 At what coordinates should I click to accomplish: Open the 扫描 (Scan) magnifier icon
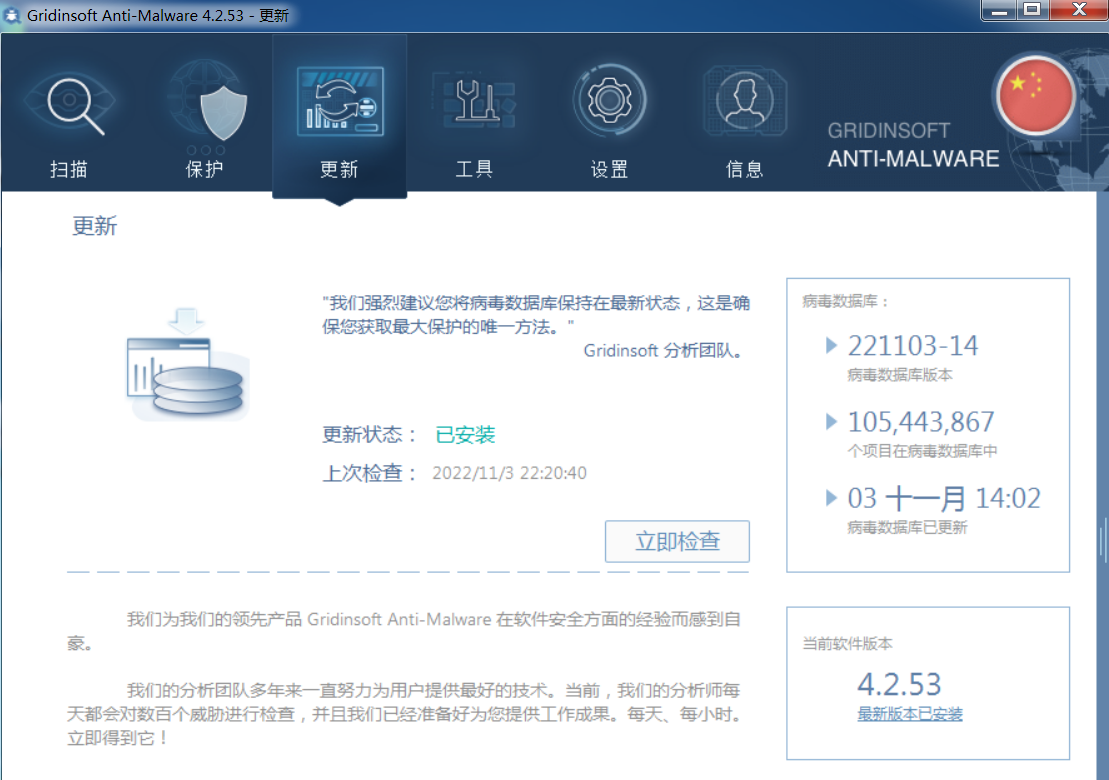coord(69,104)
